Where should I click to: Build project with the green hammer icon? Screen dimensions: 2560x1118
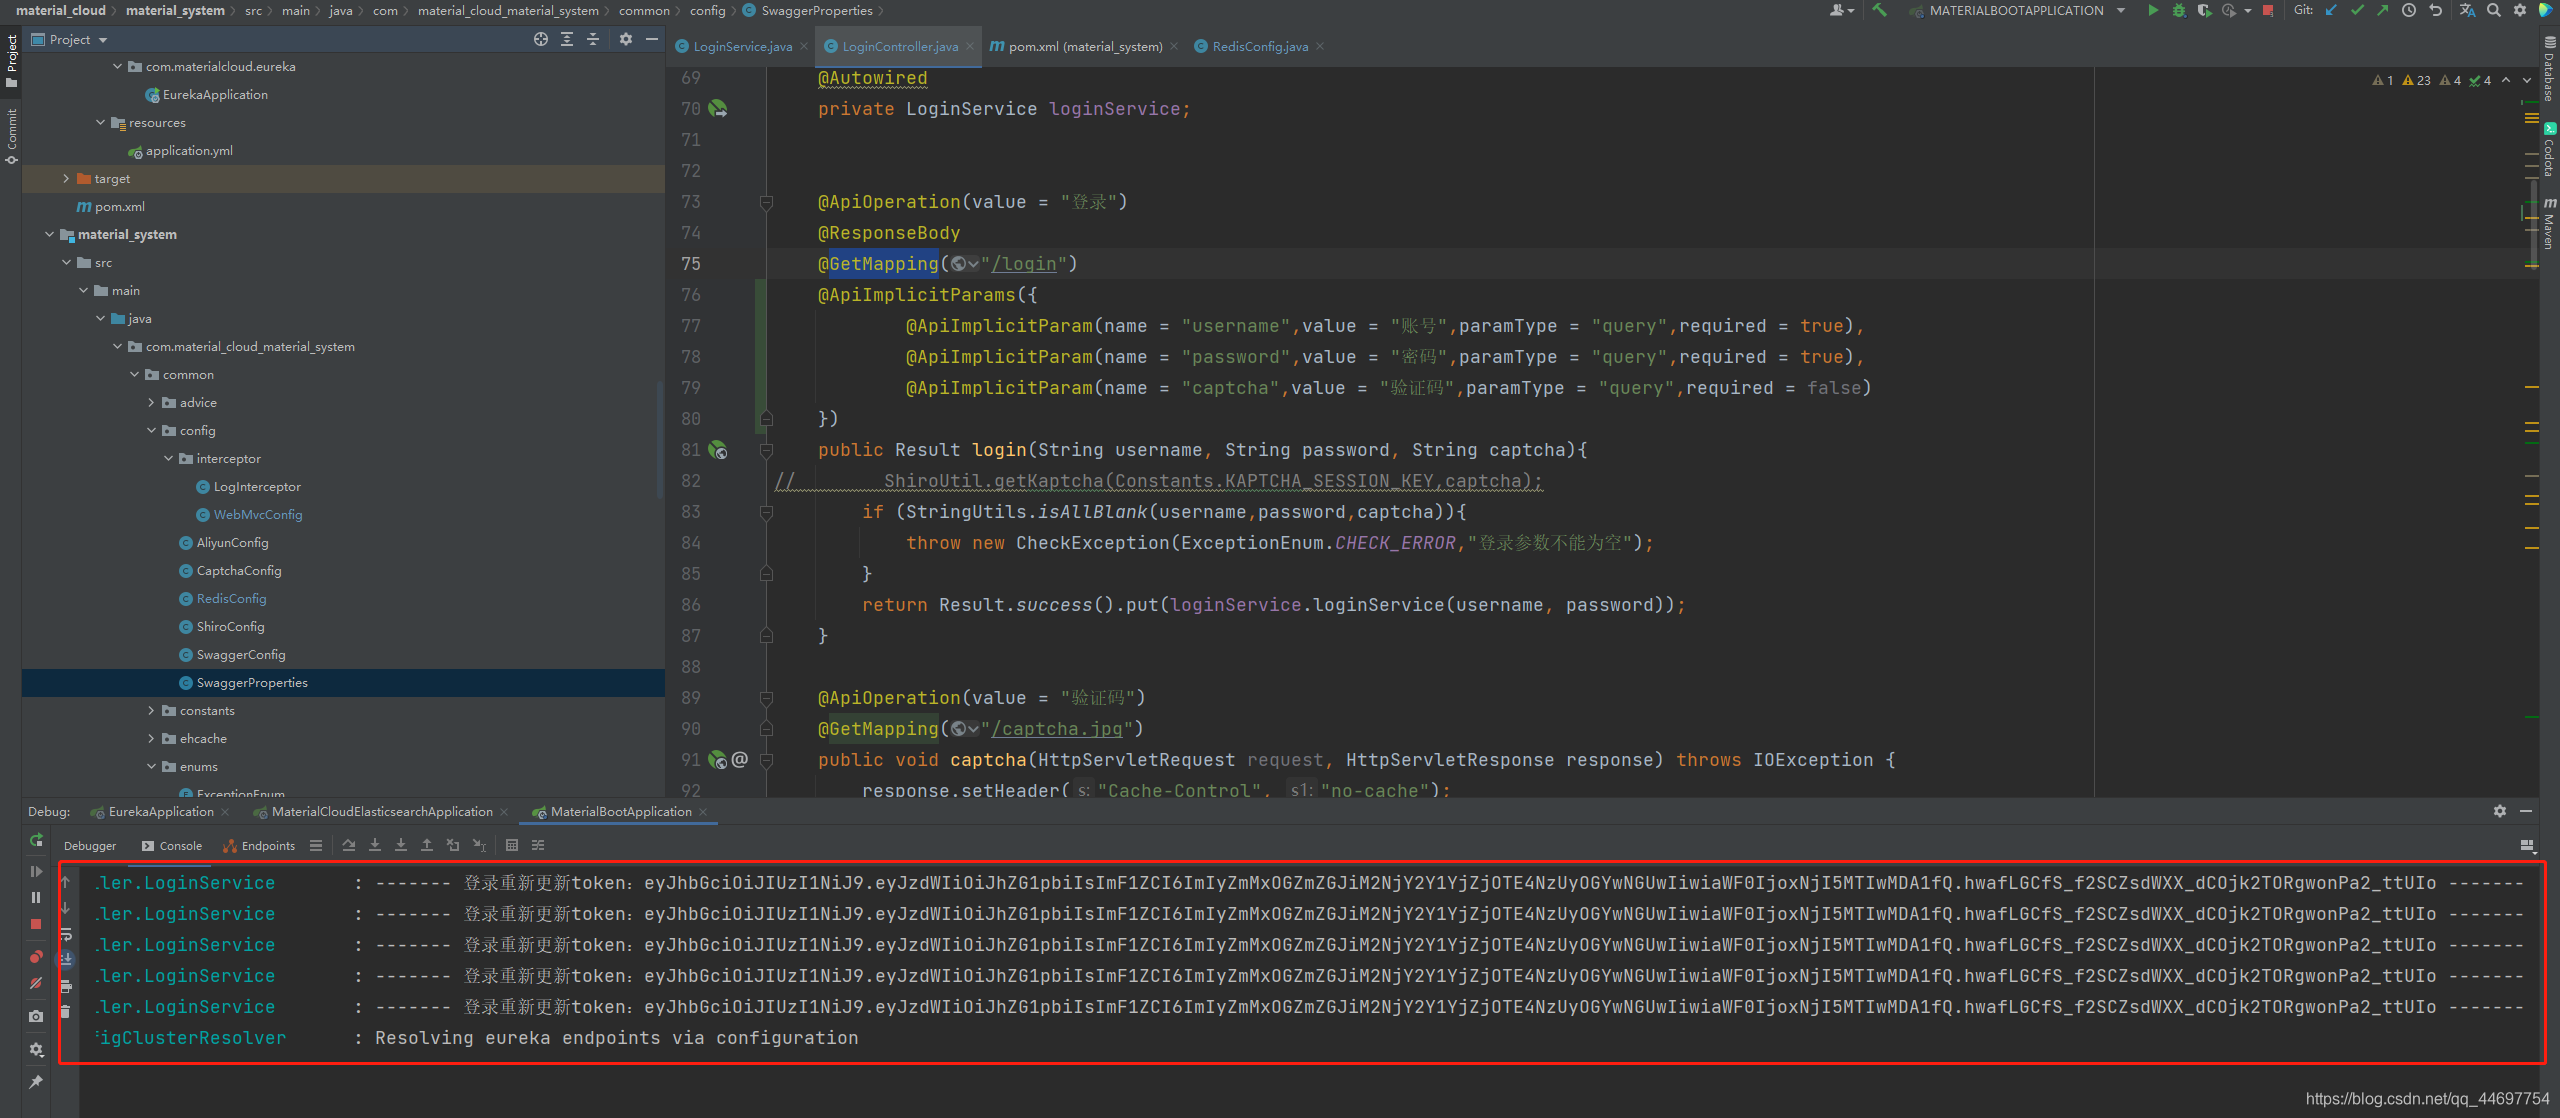pyautogui.click(x=1880, y=11)
